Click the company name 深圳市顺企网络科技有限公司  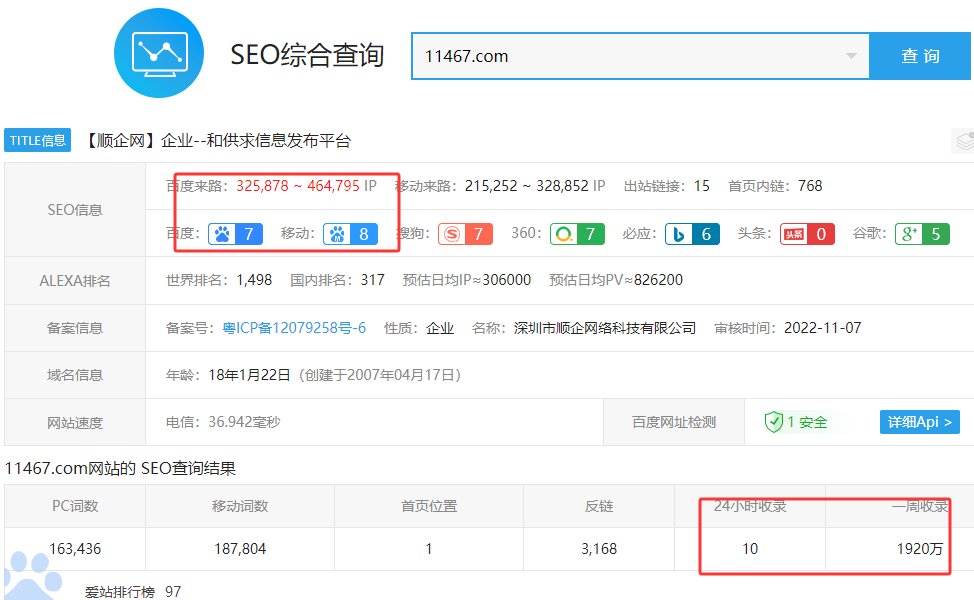[x=605, y=328]
